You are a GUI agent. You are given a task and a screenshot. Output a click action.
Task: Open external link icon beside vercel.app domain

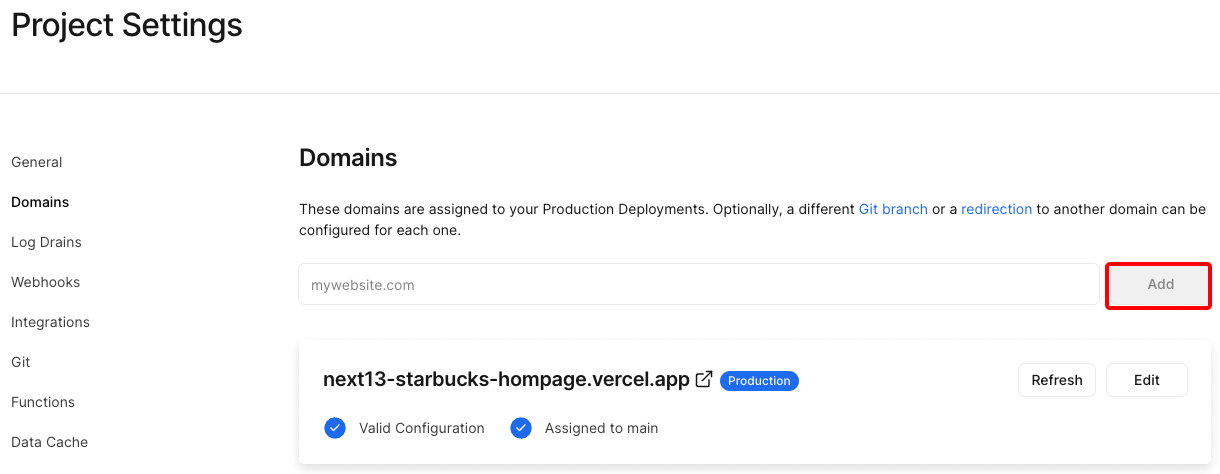pyautogui.click(x=704, y=380)
